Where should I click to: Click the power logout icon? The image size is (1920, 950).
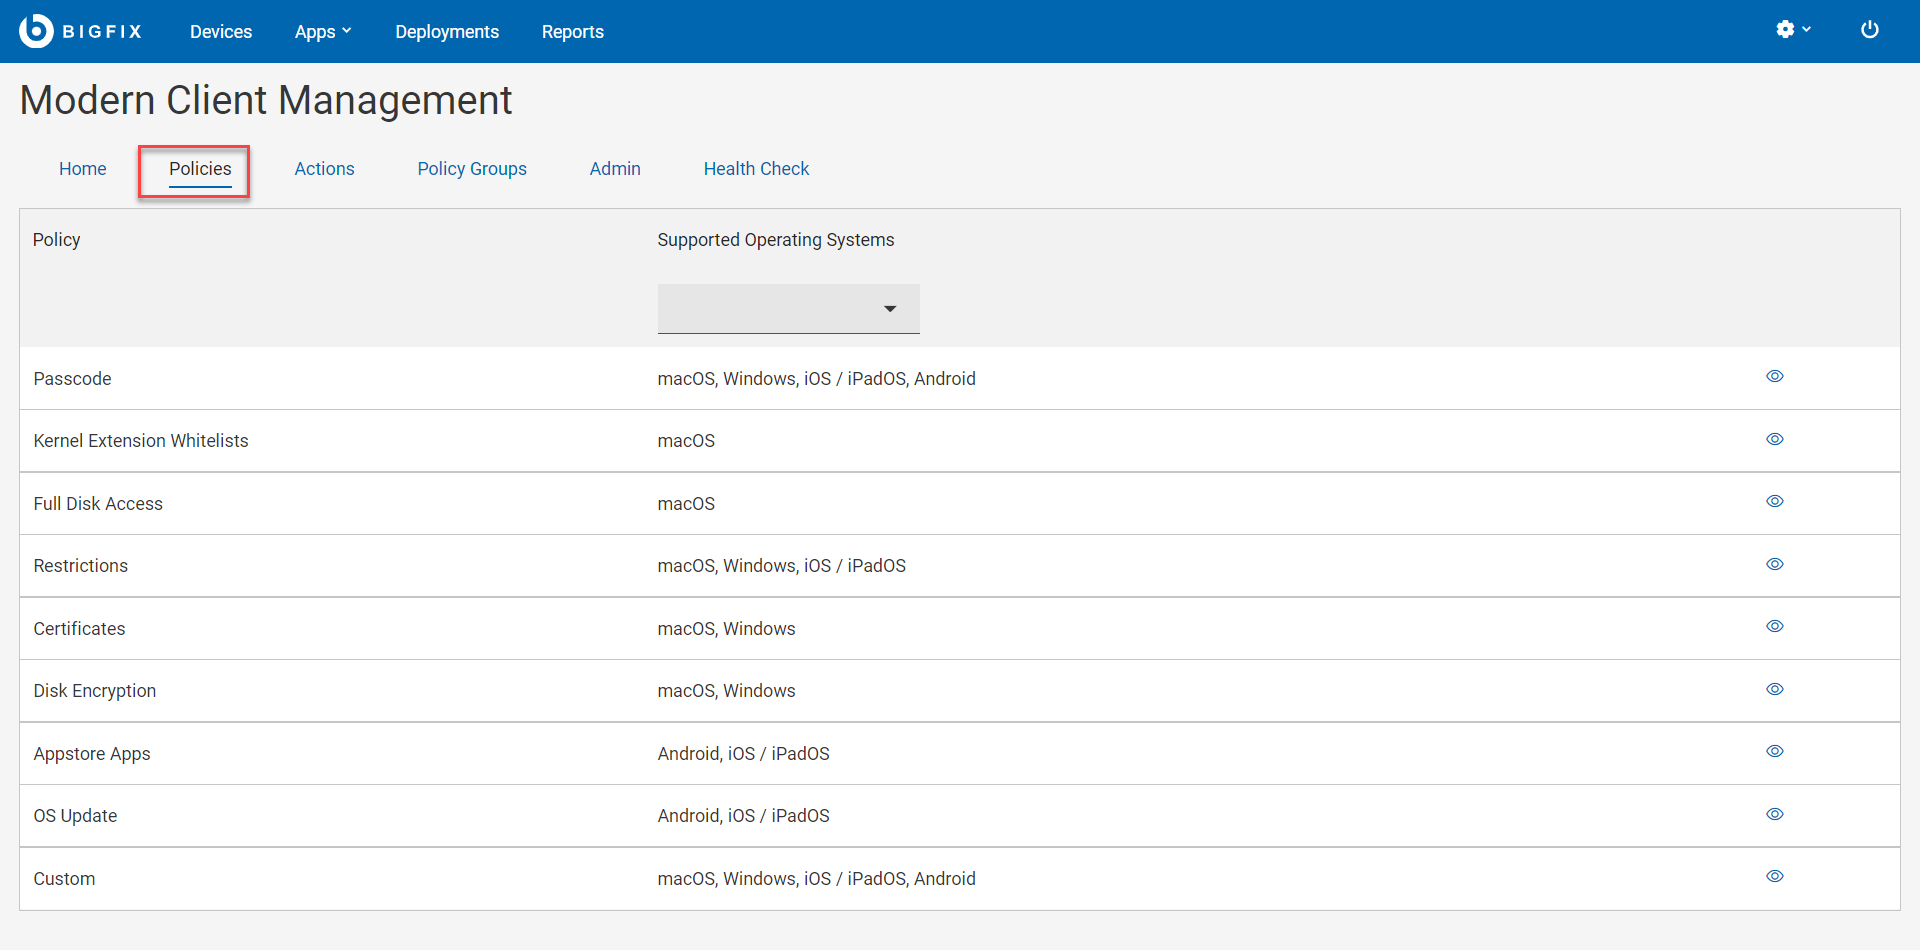point(1869,30)
